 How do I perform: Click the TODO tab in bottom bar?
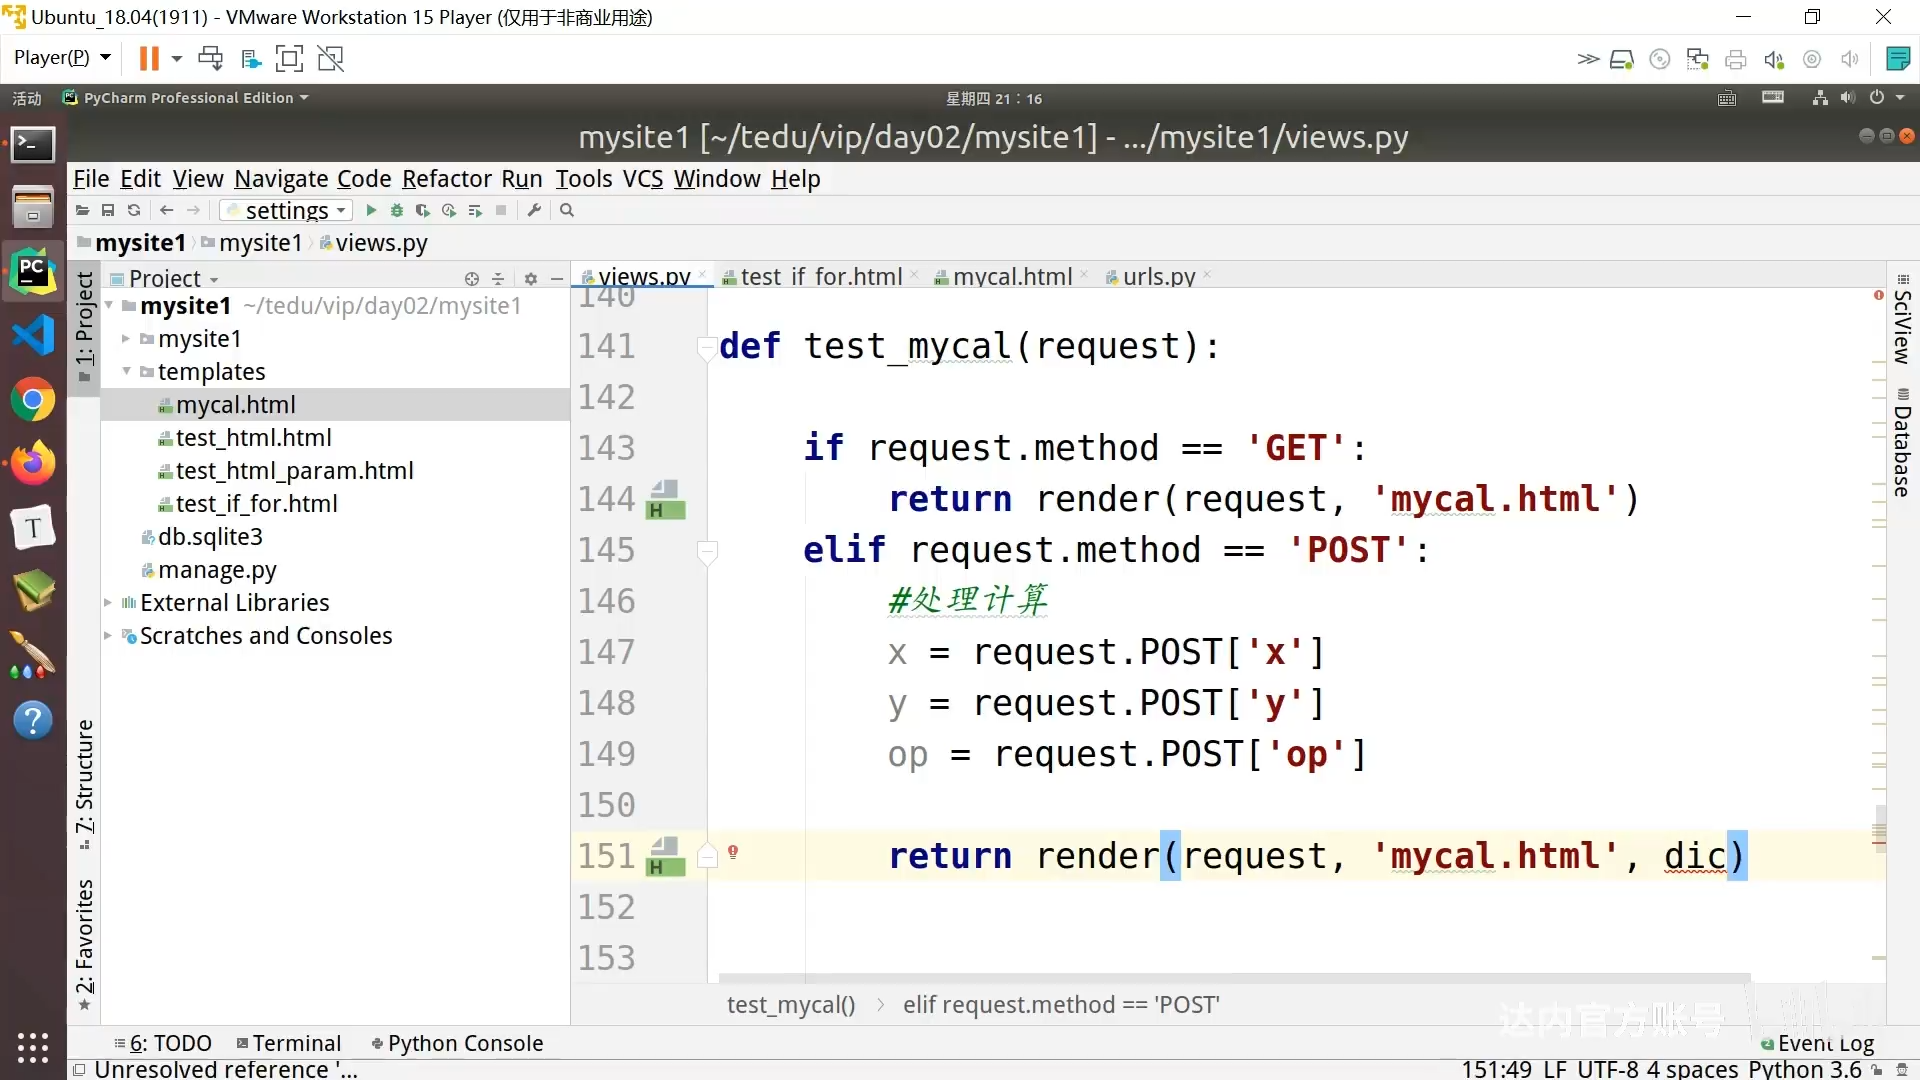[x=171, y=1043]
